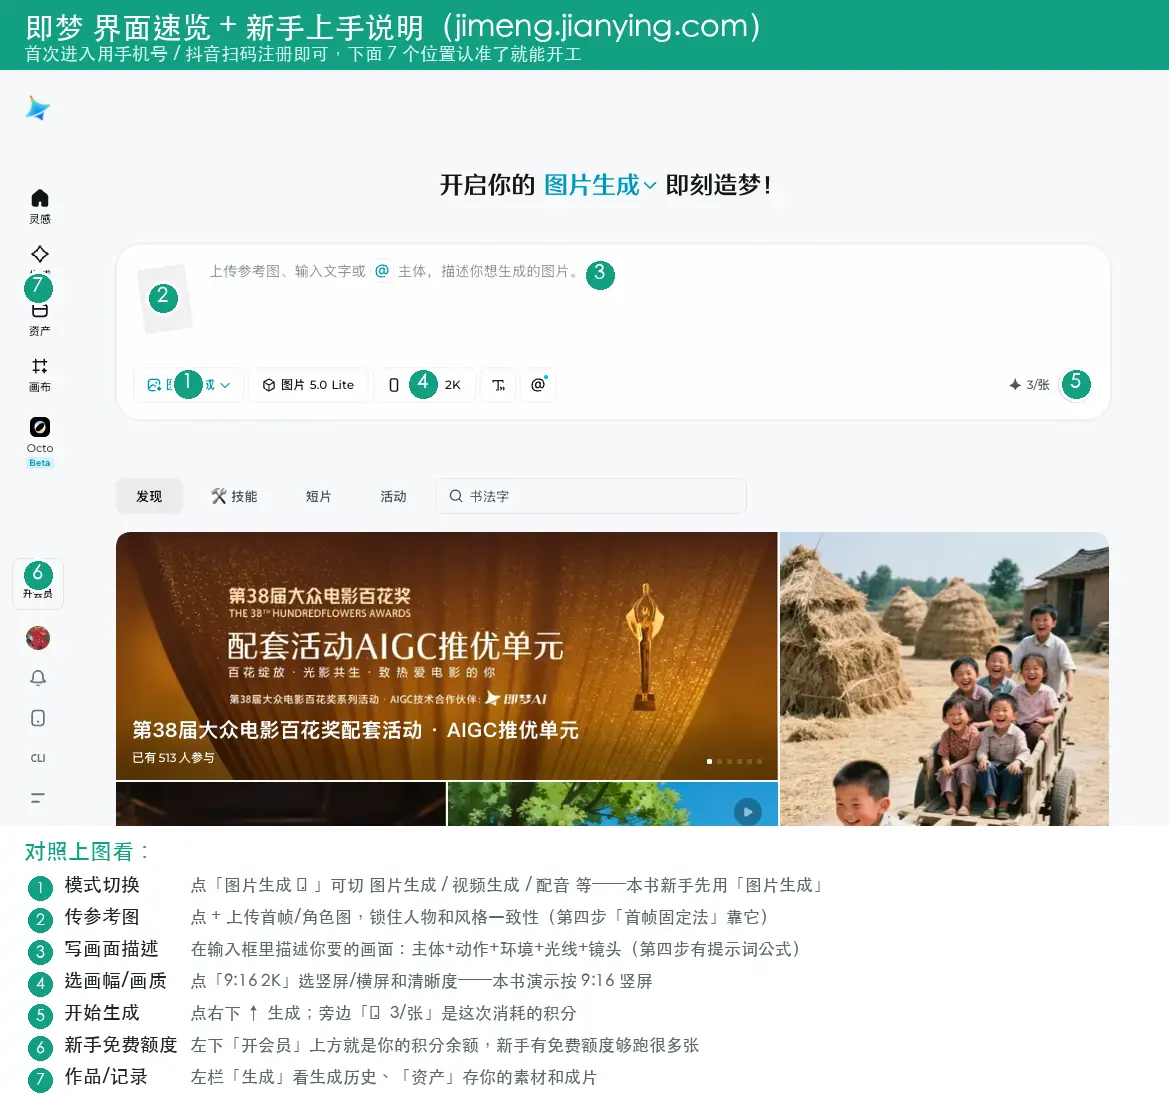
Task: Click the 即梦AI partner logo on banner
Action: [516, 699]
